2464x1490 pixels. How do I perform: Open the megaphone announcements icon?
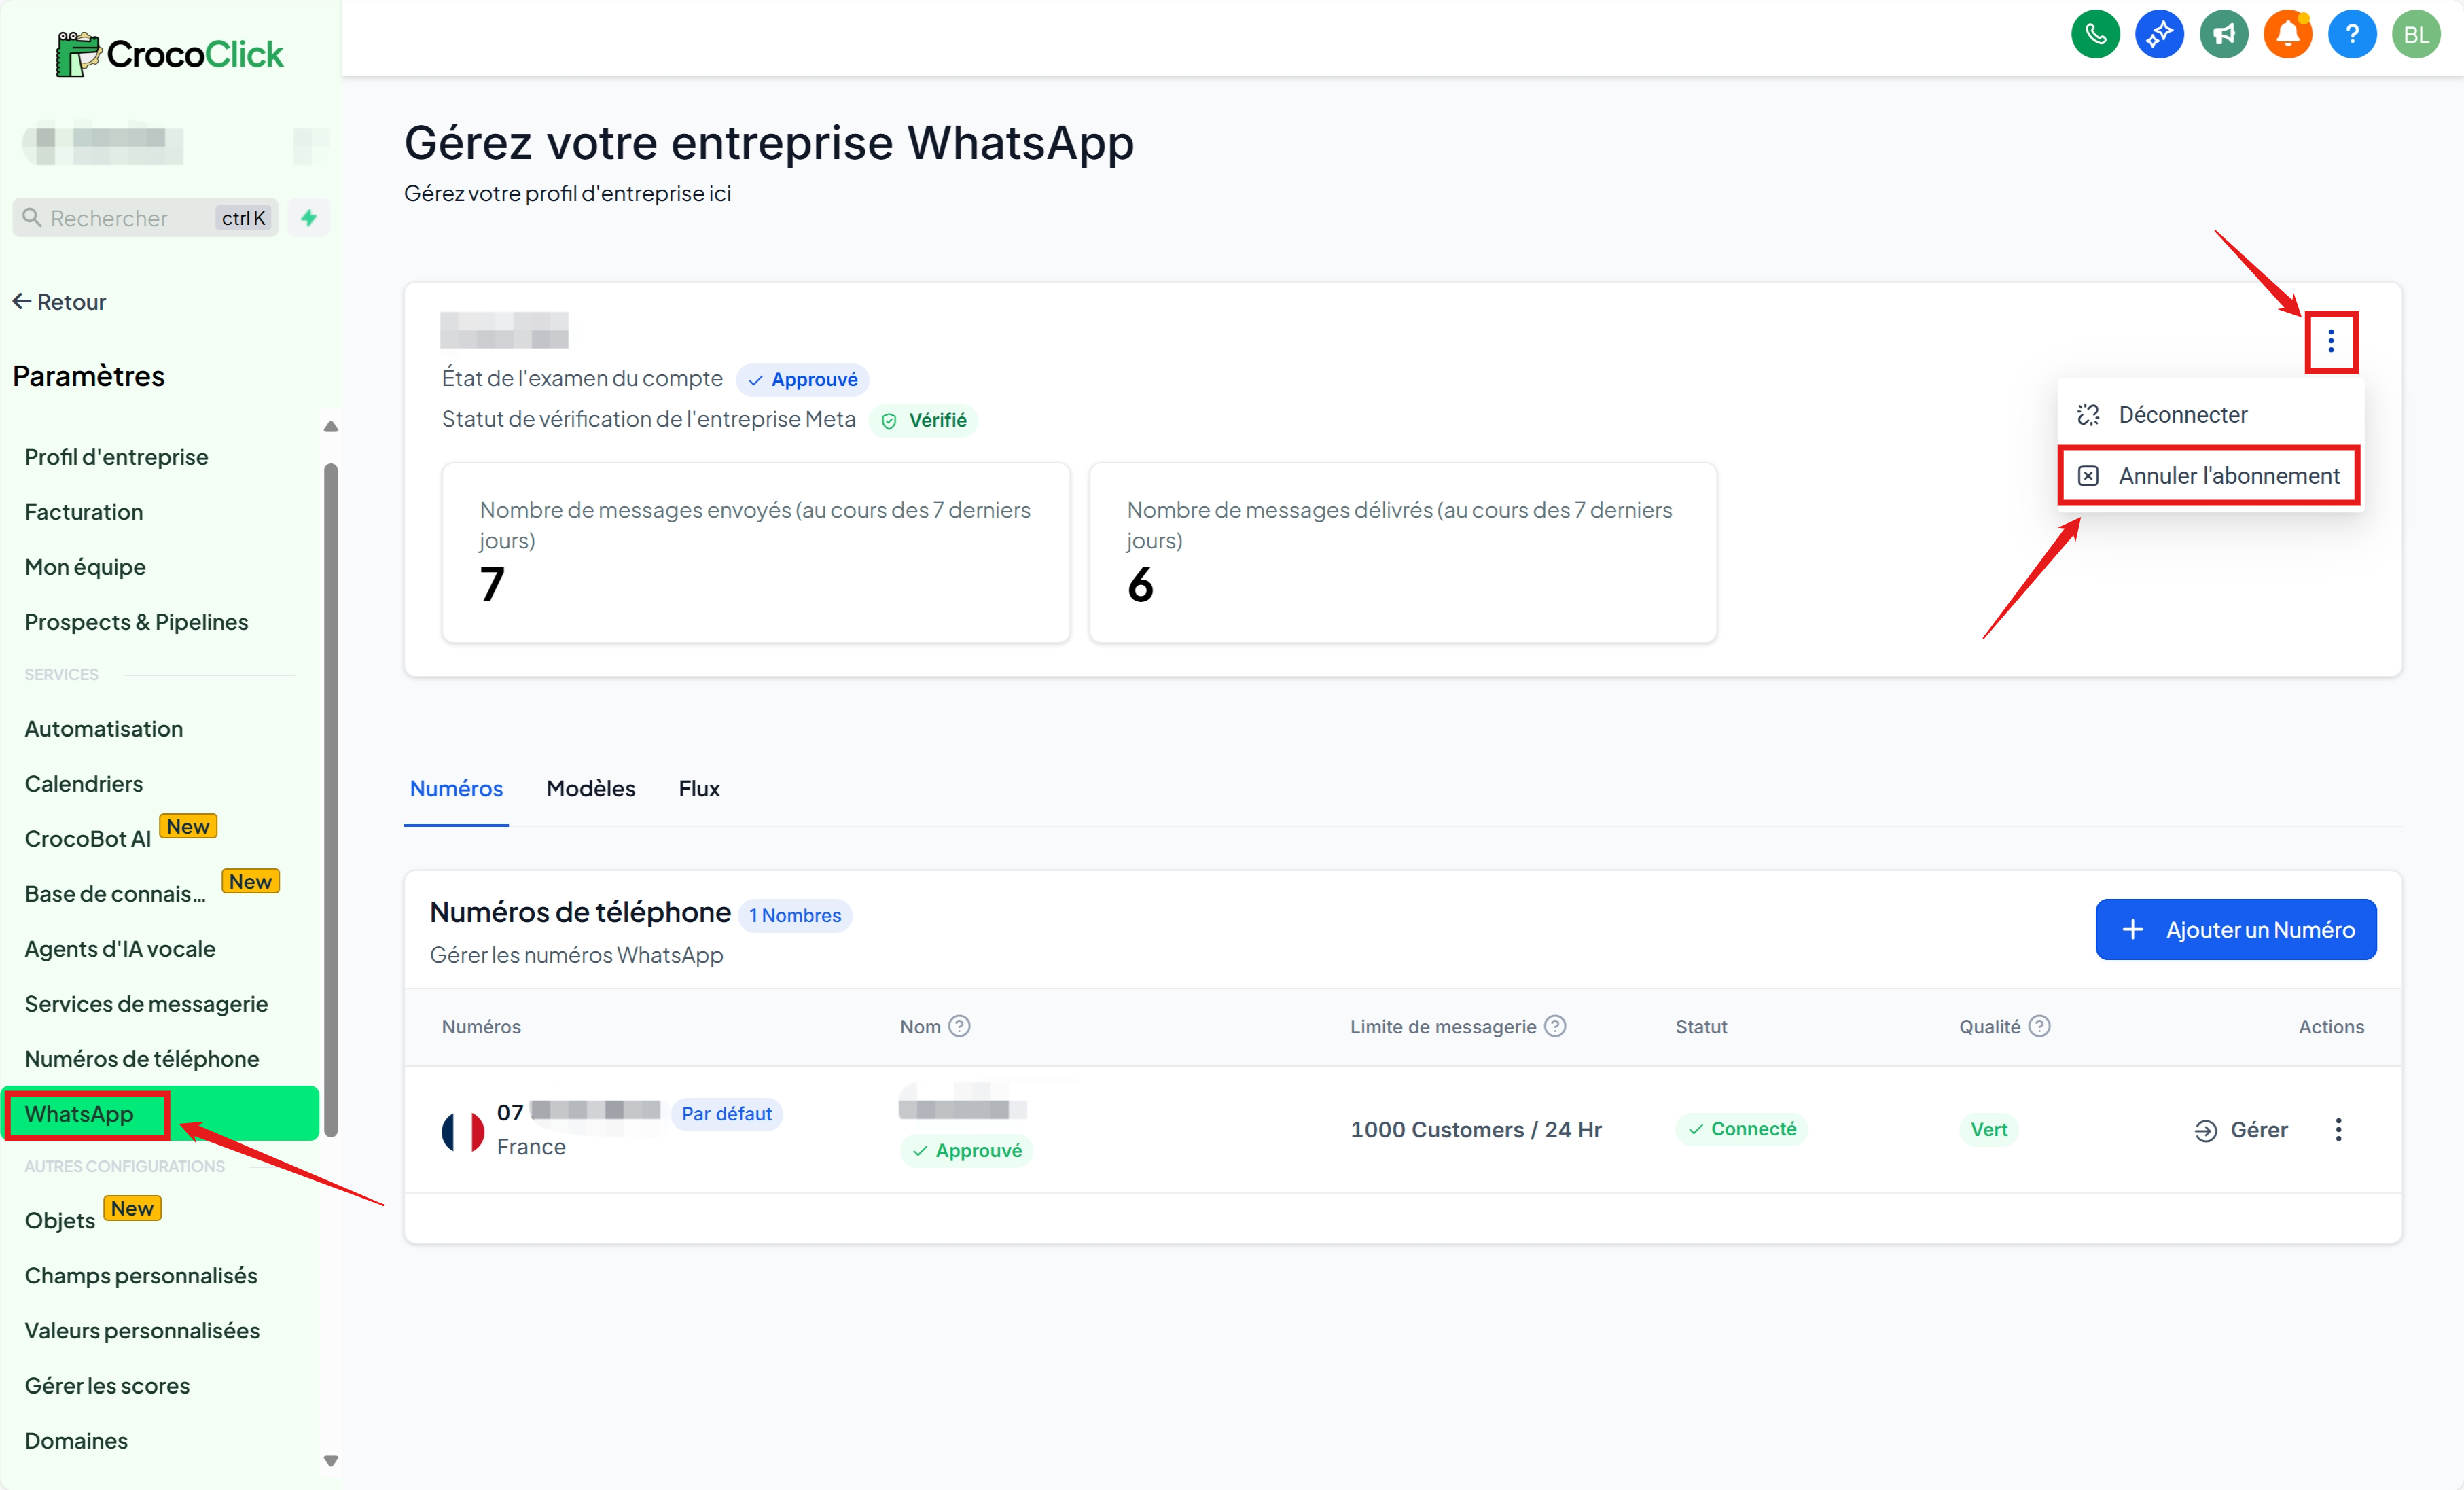(x=2223, y=35)
